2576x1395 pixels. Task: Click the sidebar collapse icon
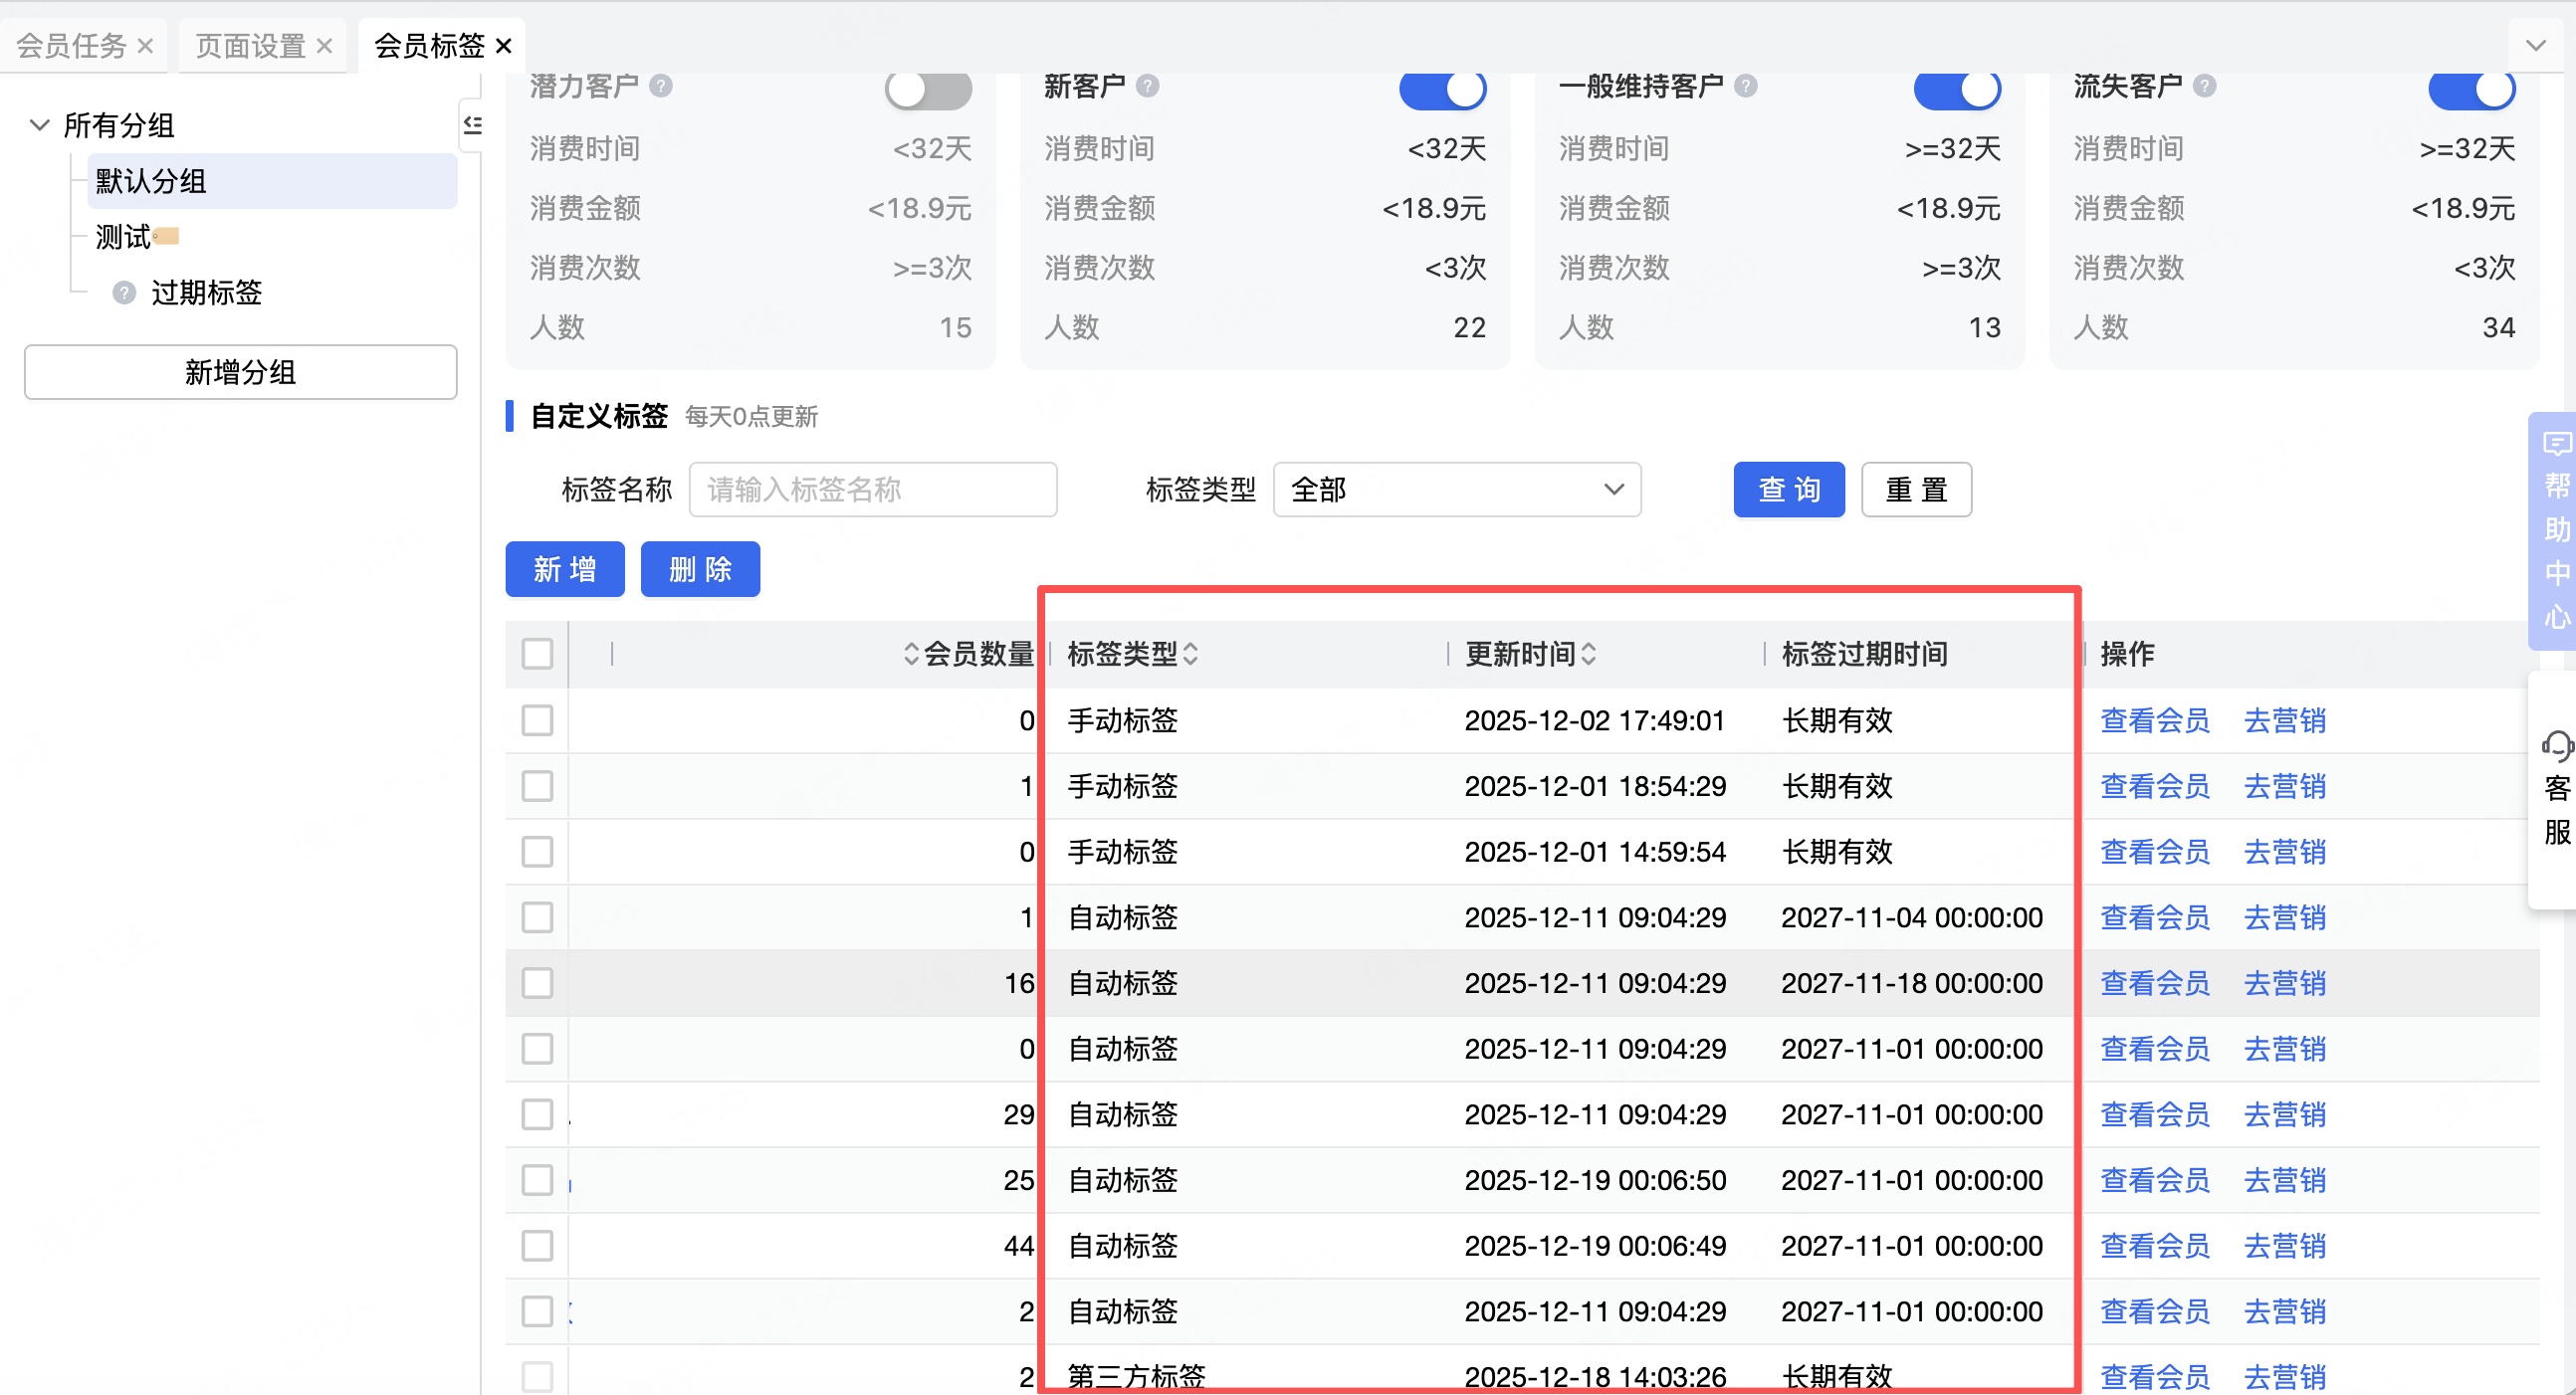coord(472,125)
